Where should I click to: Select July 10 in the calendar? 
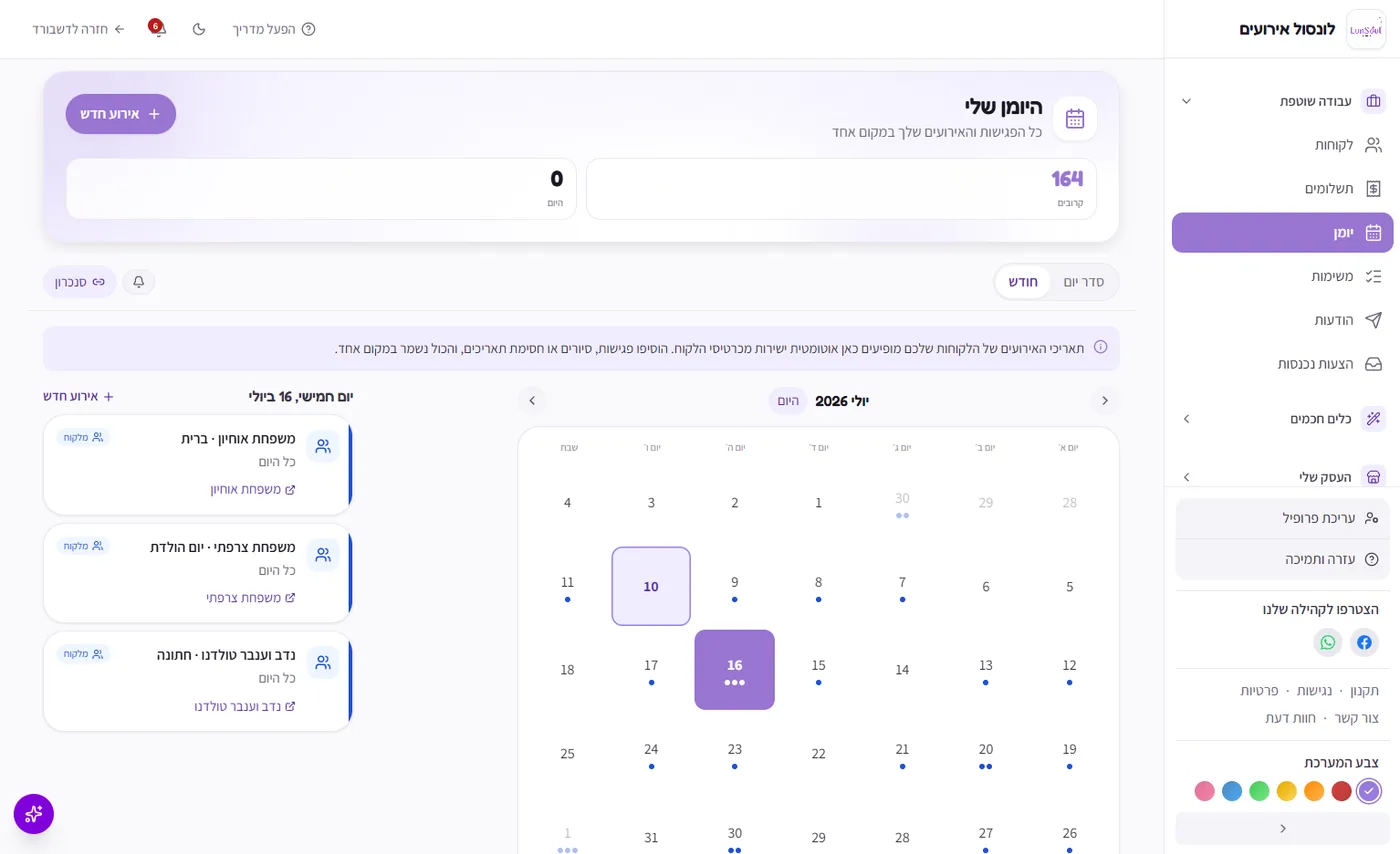pyautogui.click(x=651, y=586)
